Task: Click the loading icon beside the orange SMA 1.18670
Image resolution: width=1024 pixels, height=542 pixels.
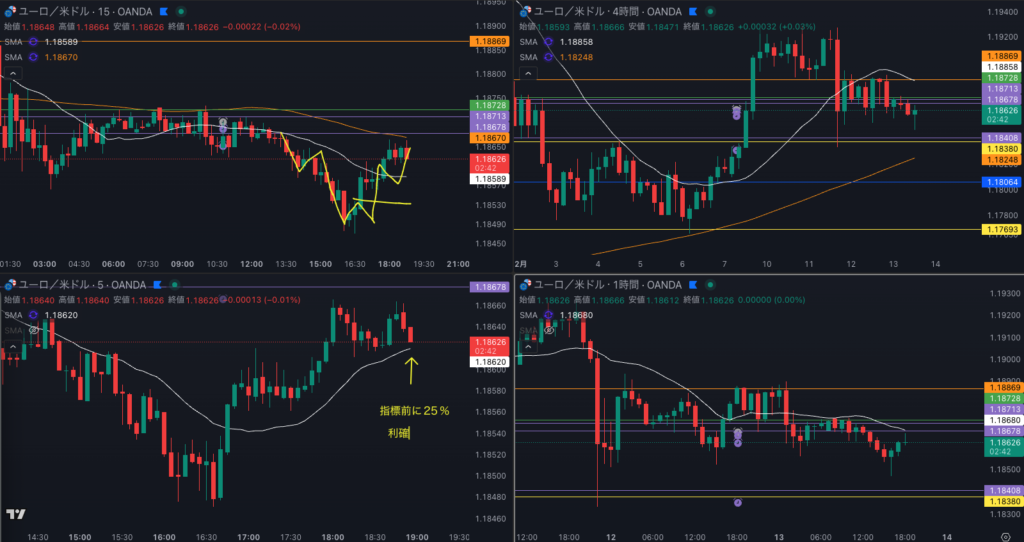Action: click(33, 57)
